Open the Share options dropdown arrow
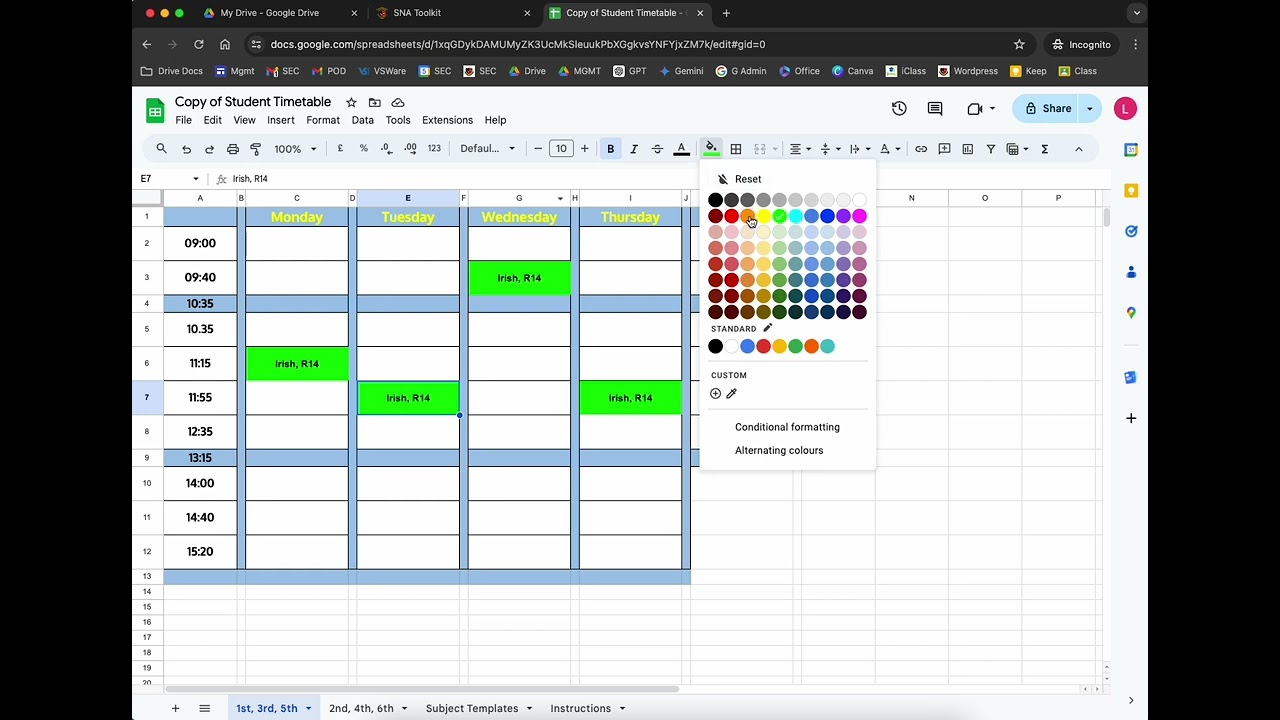 point(1089,108)
